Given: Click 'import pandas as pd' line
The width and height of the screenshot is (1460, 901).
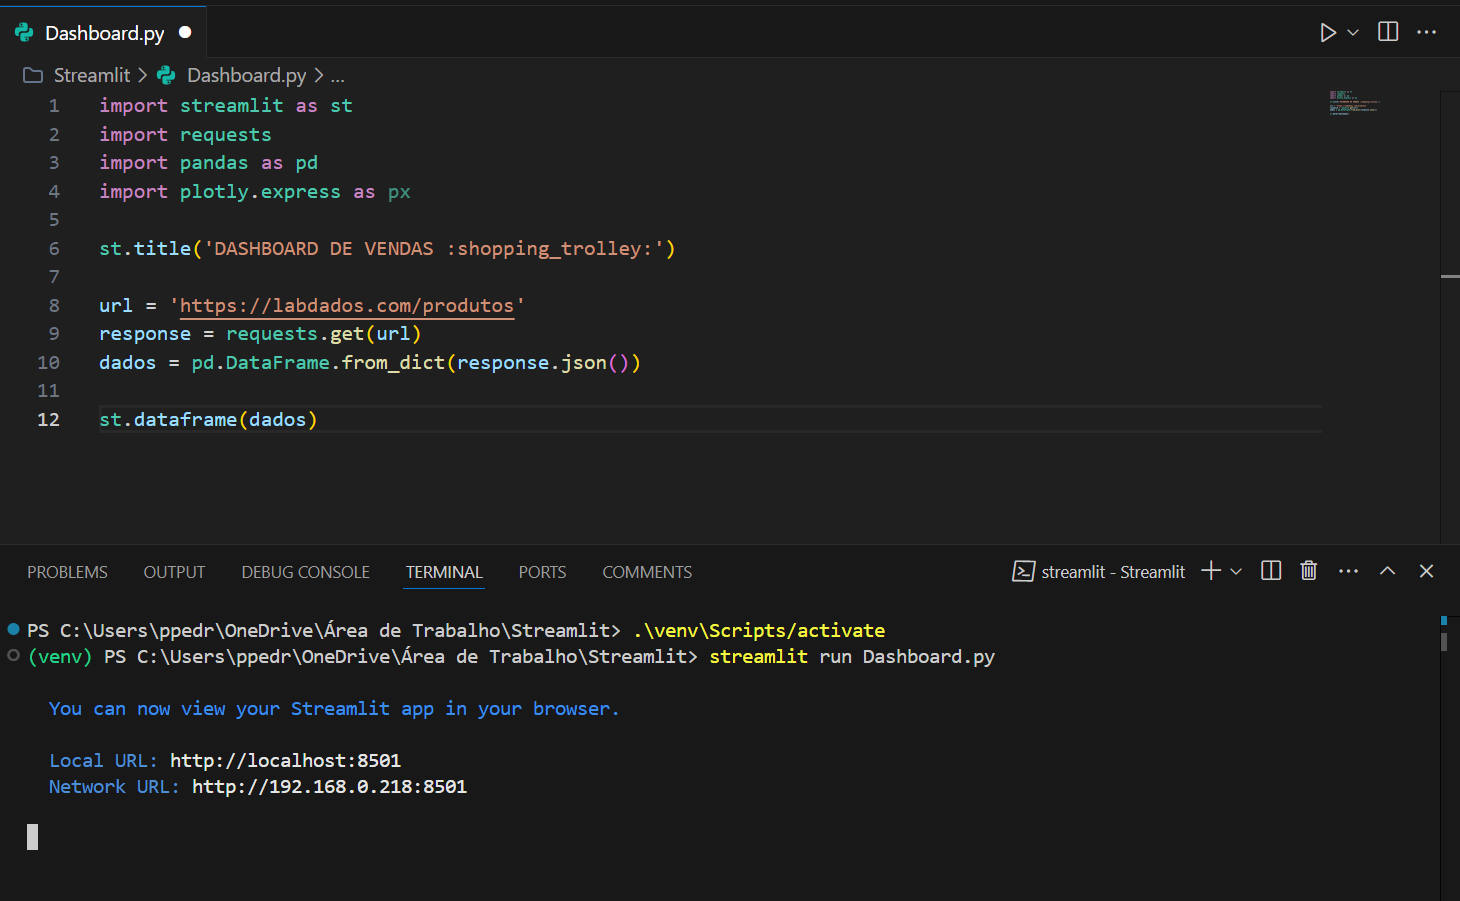Looking at the screenshot, I should pos(208,163).
